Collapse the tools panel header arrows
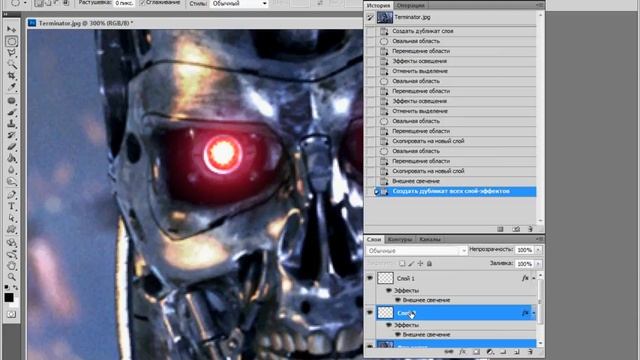640x360 pixels. (x=5, y=15)
